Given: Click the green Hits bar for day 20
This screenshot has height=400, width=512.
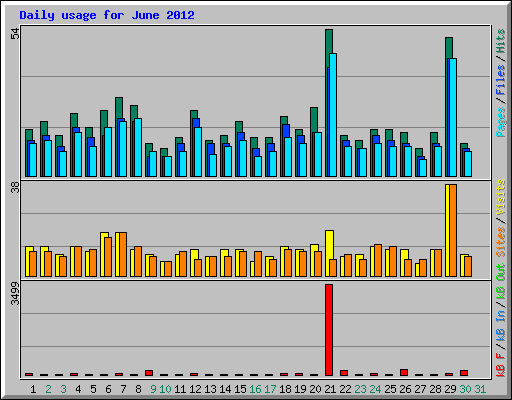Looking at the screenshot, I should [x=314, y=120].
